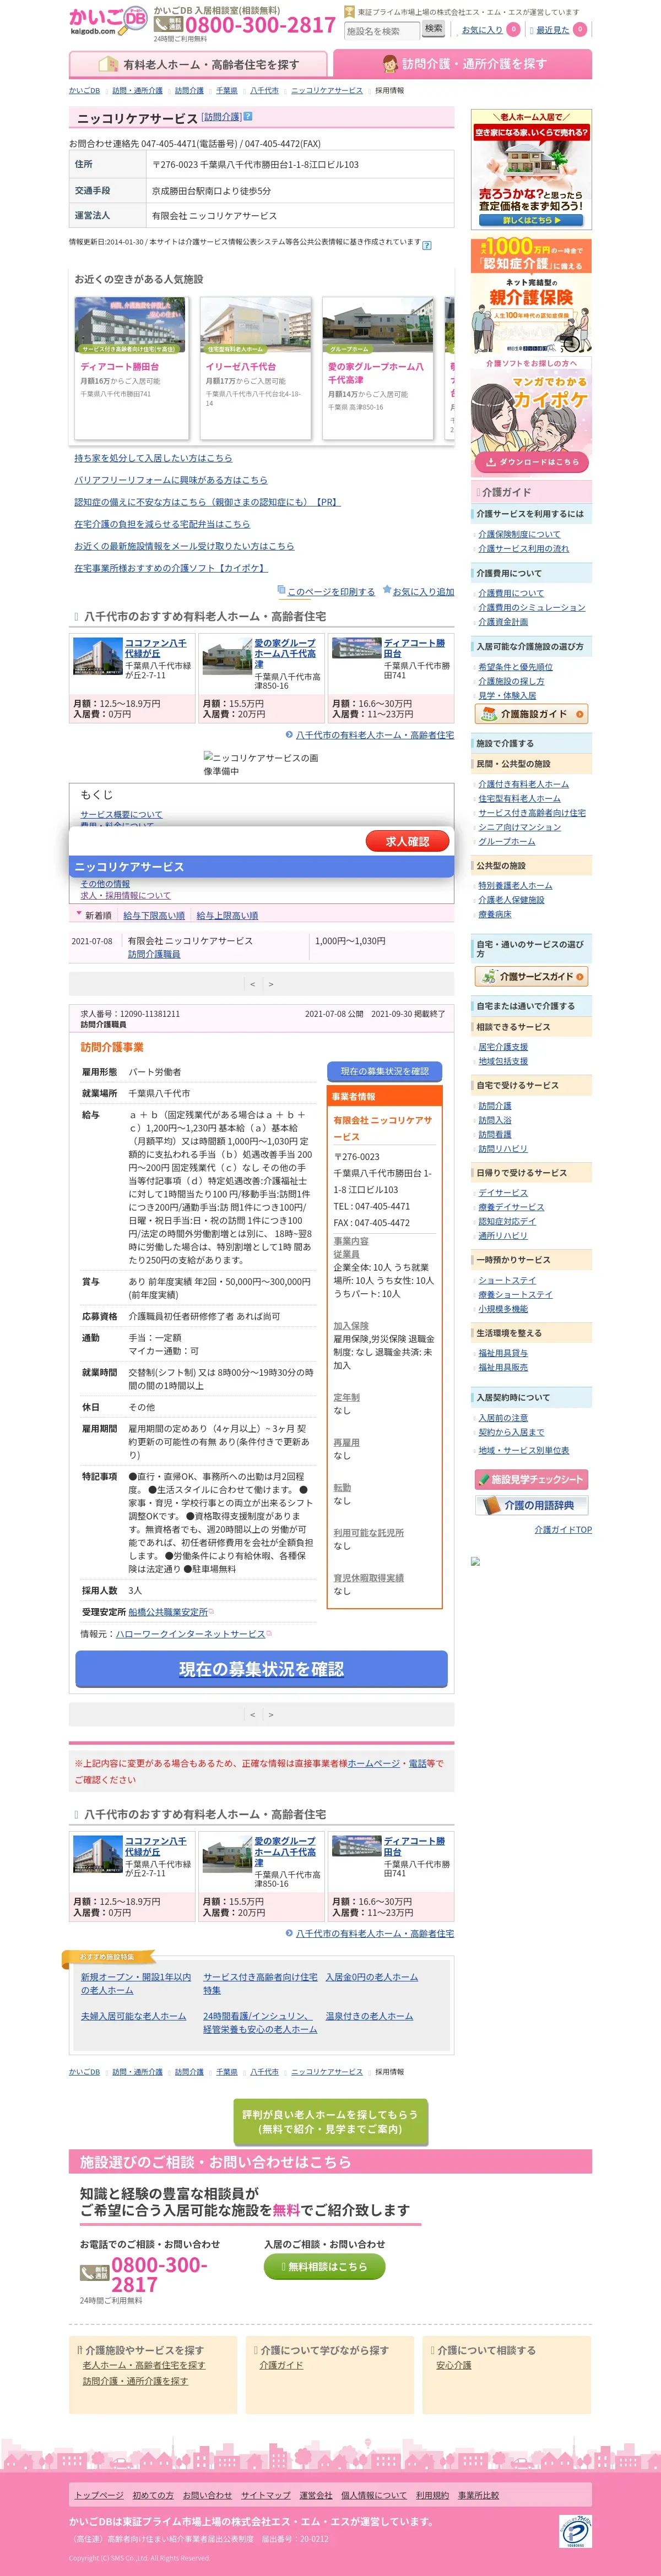Click 売ろうかな house price advertisement
The image size is (661, 2576).
coord(531,169)
